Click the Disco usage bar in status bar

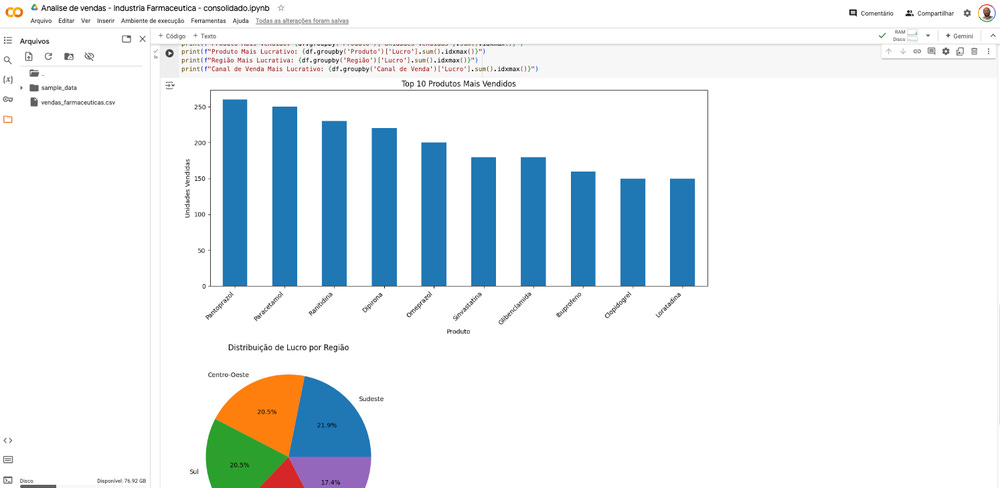[x=38, y=486]
